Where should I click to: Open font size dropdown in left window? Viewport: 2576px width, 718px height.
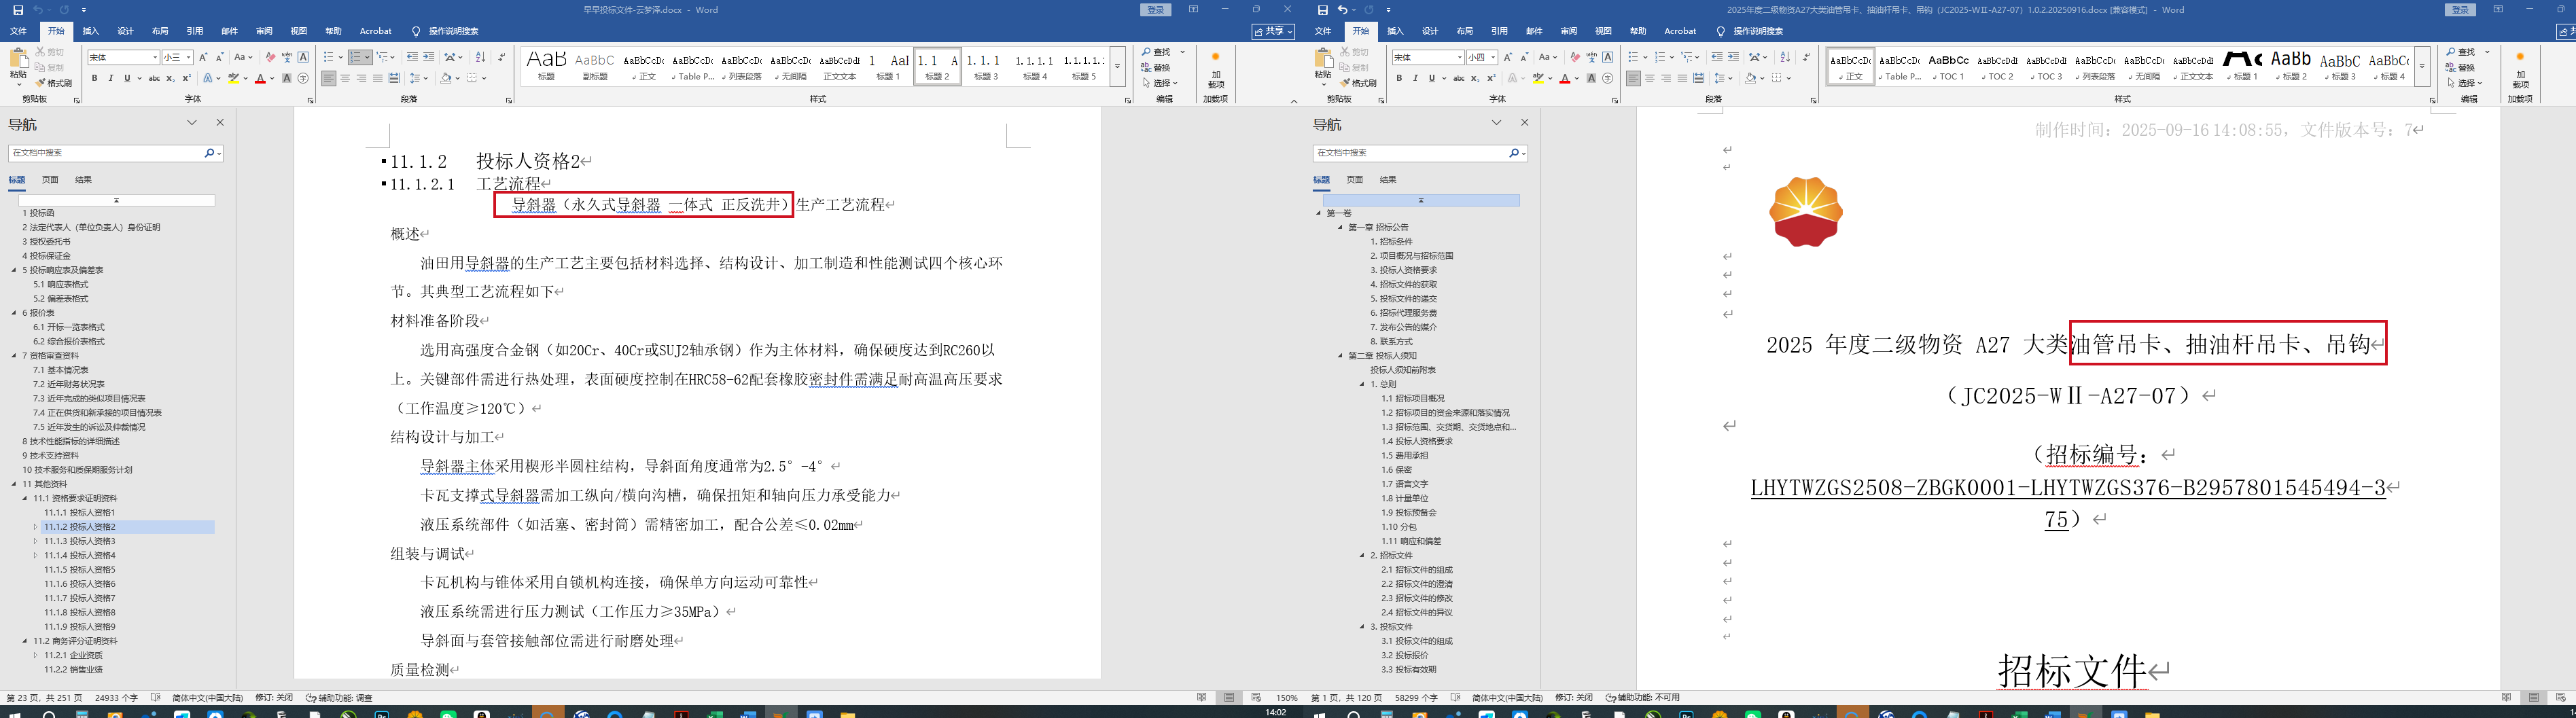(x=188, y=58)
